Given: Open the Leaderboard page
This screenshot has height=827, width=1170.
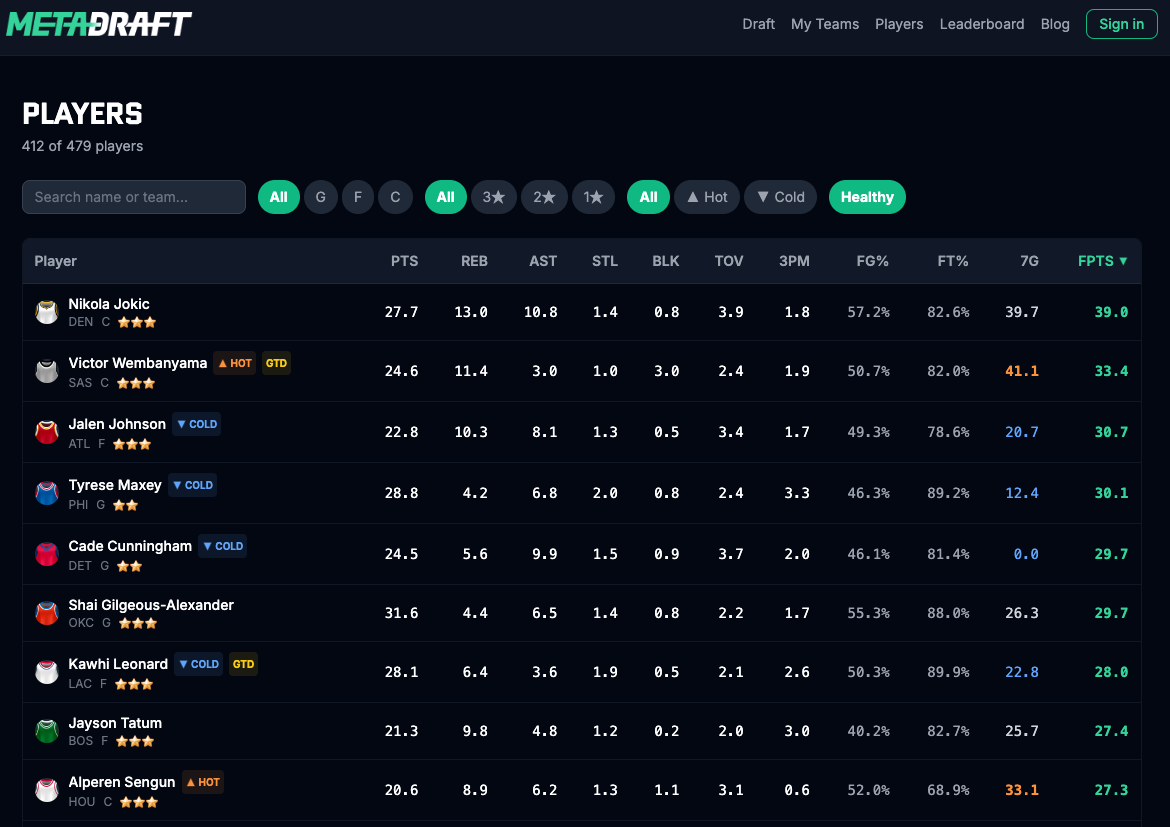Looking at the screenshot, I should [981, 24].
